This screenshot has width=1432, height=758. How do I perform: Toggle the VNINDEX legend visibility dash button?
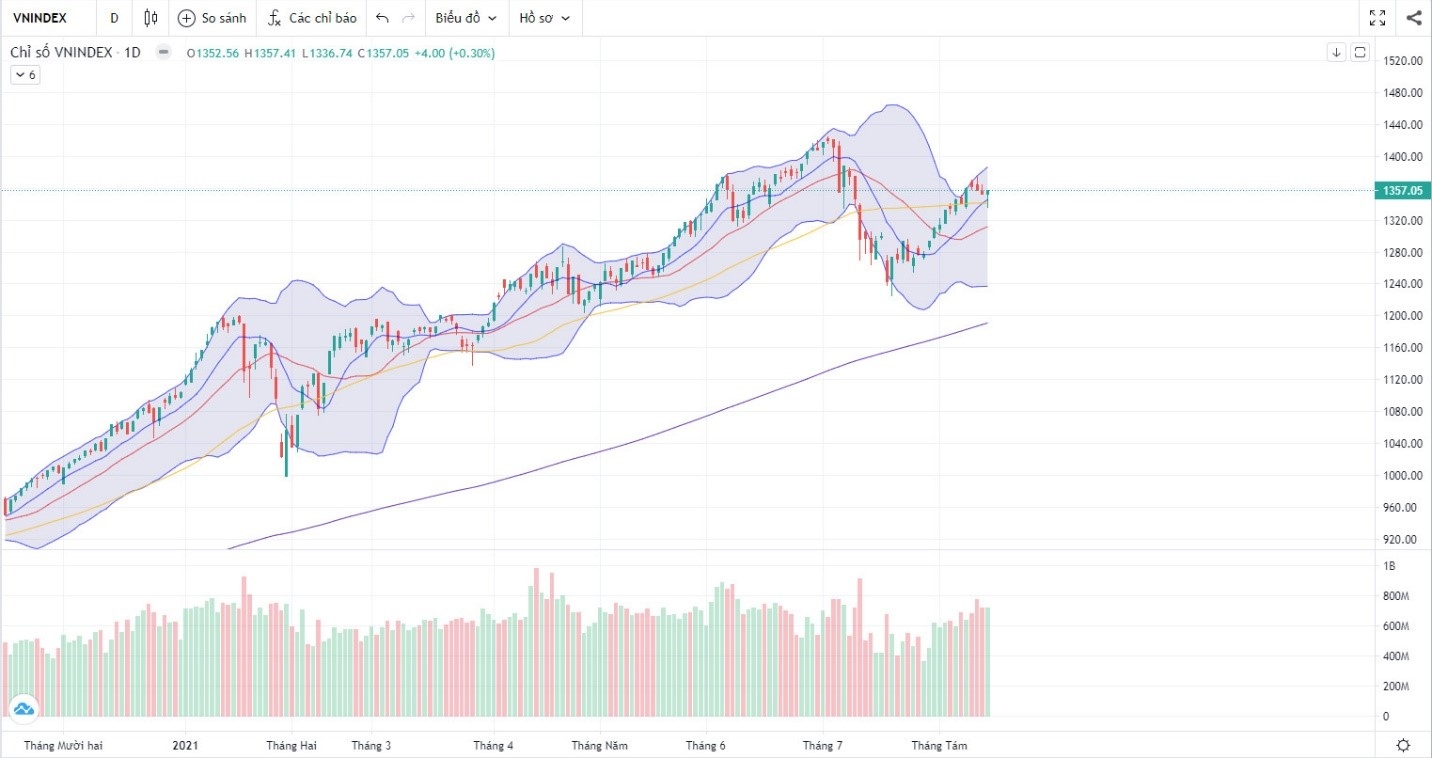click(163, 53)
